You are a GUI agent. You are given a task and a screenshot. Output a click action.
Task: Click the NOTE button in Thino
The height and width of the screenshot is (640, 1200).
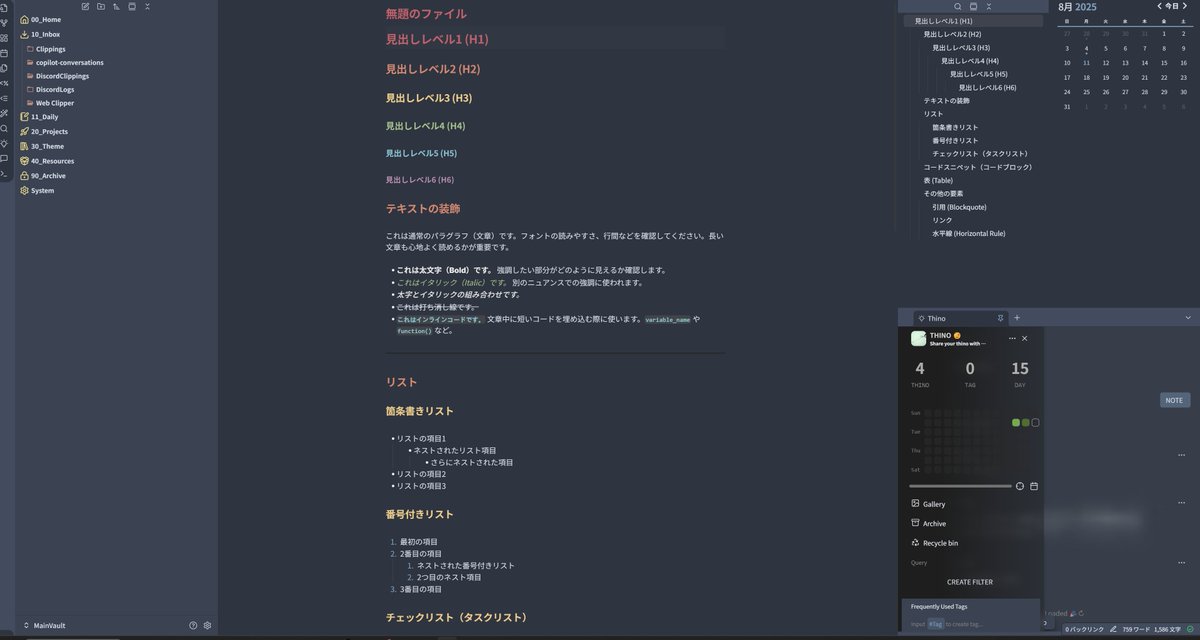click(x=1175, y=400)
